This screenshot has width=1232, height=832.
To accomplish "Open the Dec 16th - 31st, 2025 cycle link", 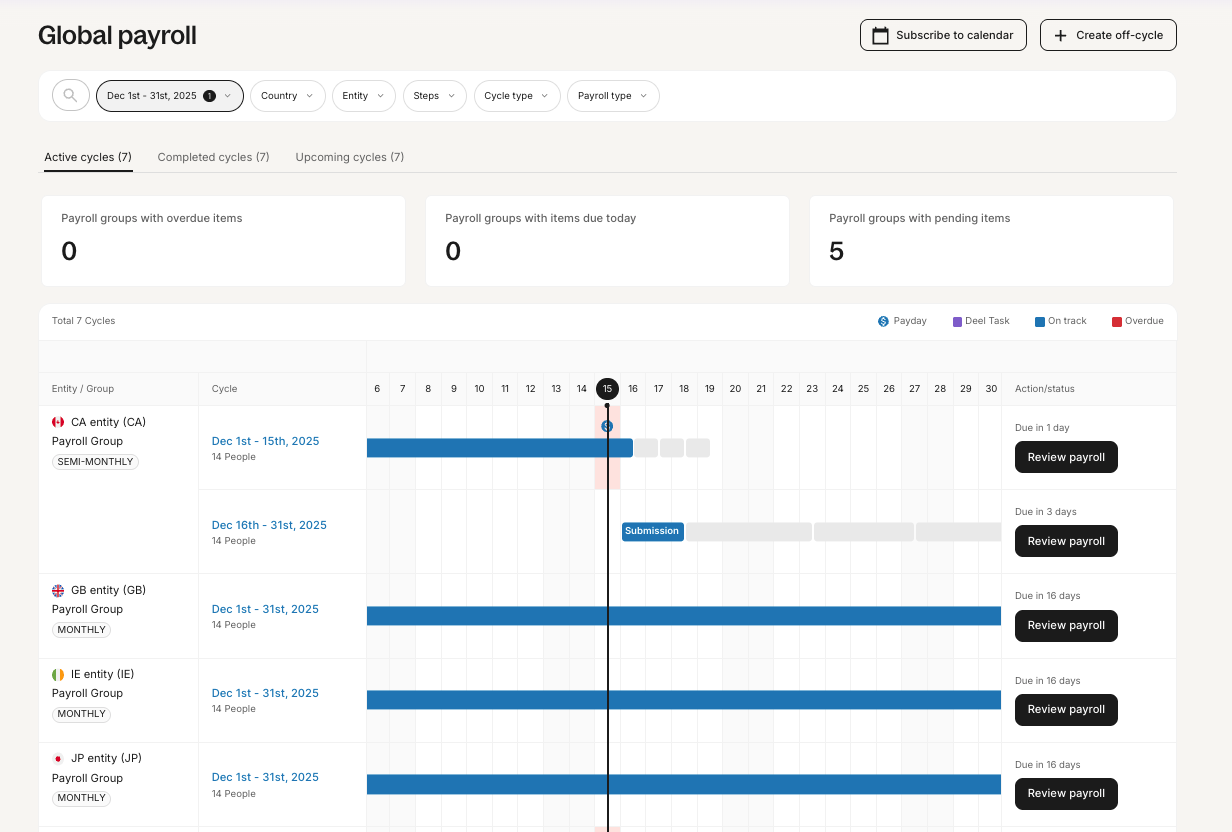I will pos(269,525).
